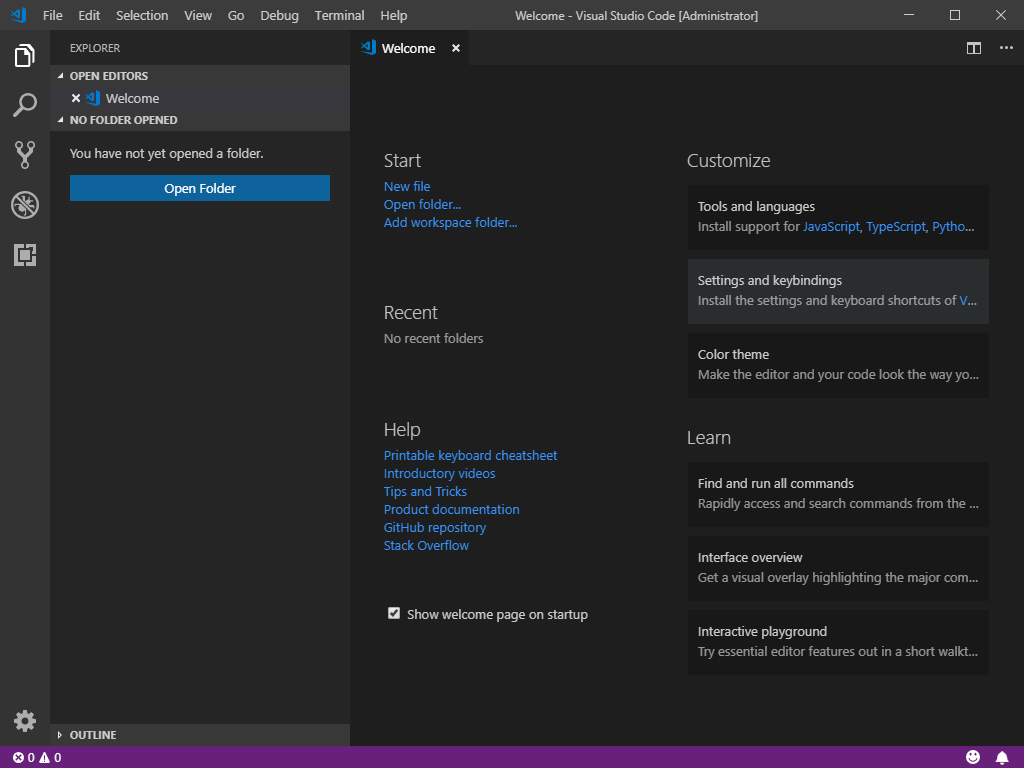Open the settings gear icon
This screenshot has width=1024, height=768.
coord(24,720)
